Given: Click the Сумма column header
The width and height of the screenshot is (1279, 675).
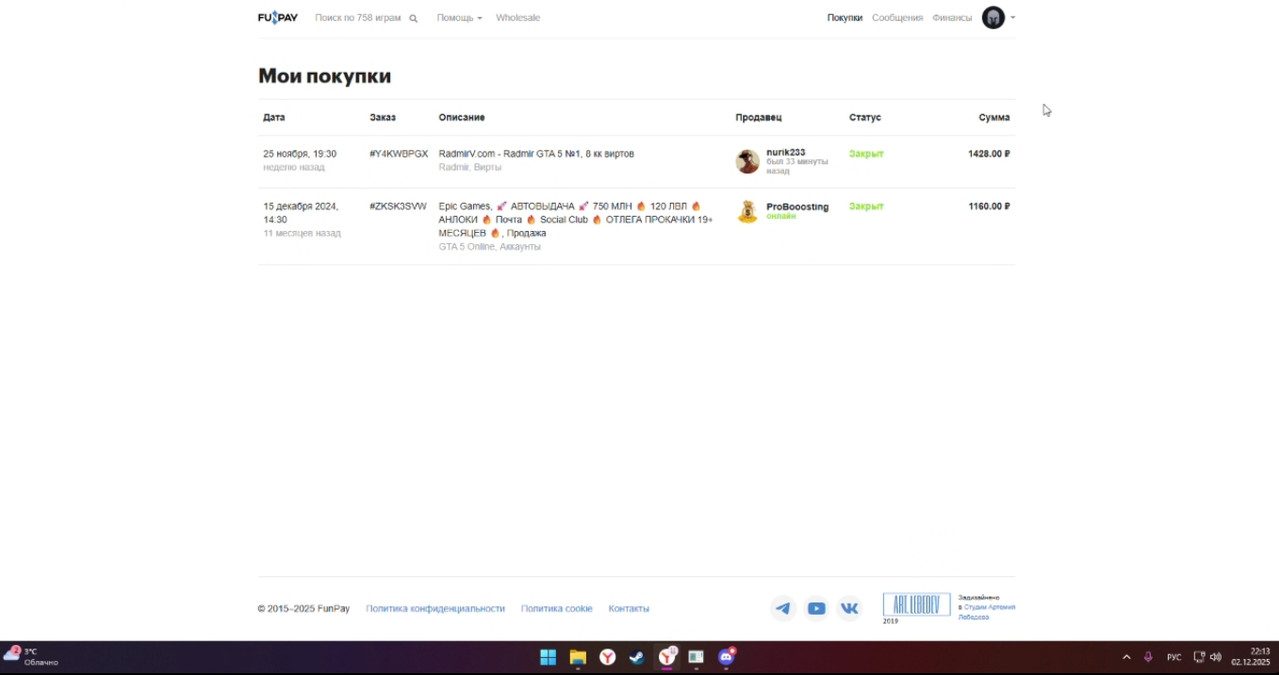Looking at the screenshot, I should [994, 117].
